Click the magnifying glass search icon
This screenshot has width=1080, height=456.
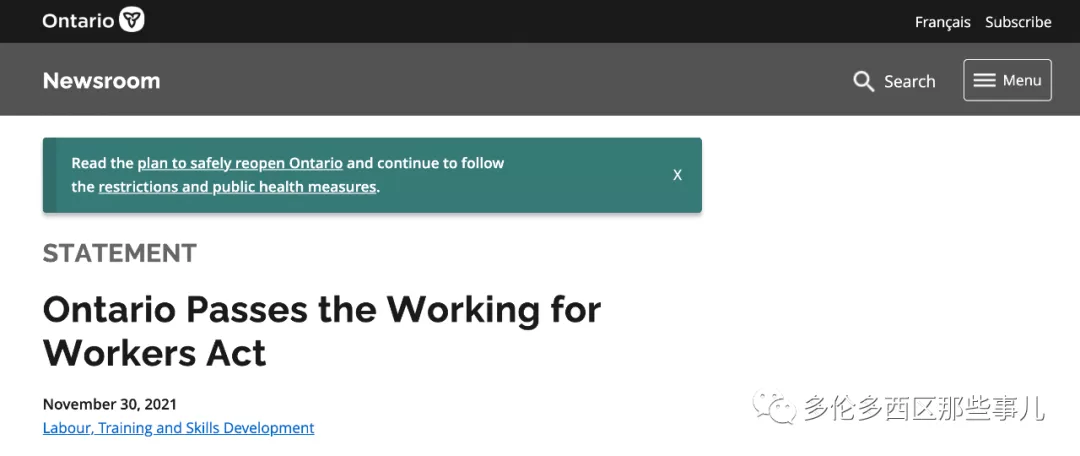pos(863,81)
